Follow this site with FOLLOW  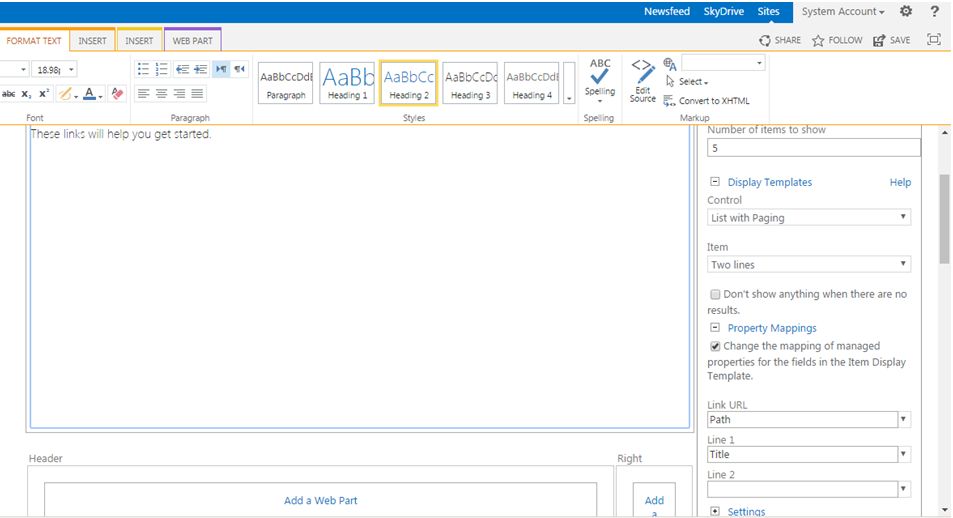pos(837,40)
